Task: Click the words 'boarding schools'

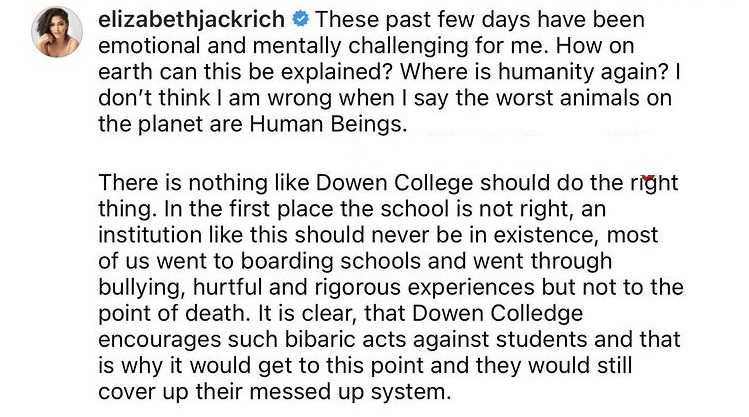Action: (331, 261)
